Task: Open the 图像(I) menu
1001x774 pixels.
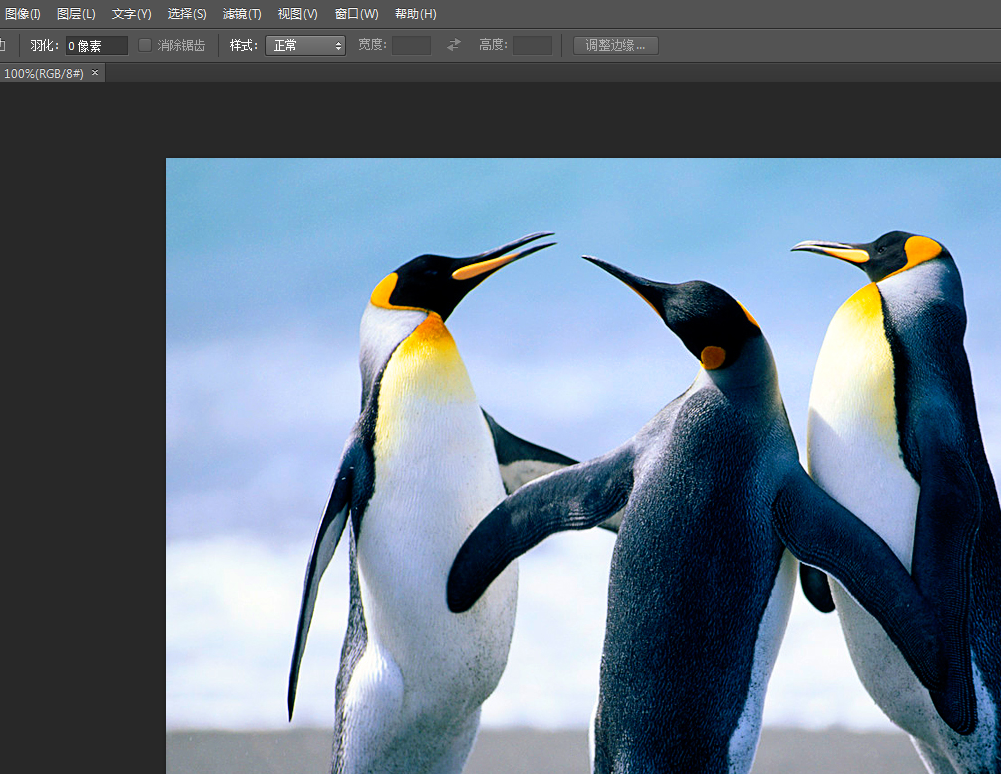Action: tap(22, 14)
